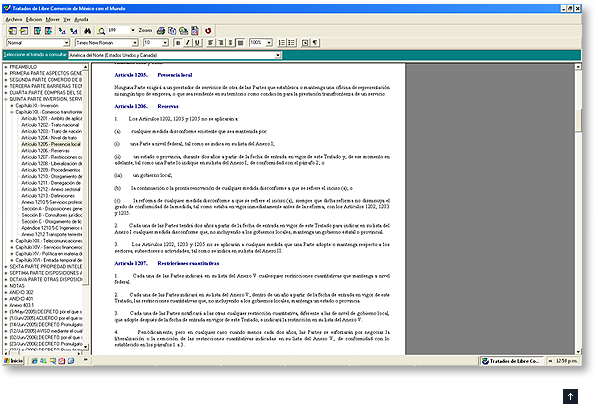
Task: Justify text alignment
Action: (240, 43)
